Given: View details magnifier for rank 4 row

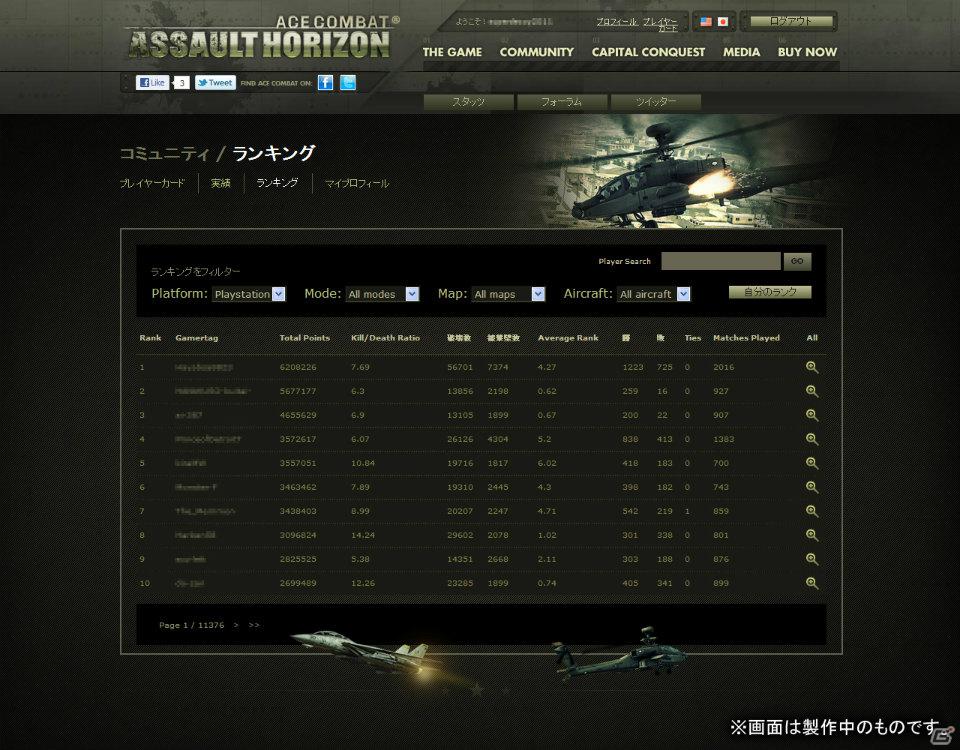Looking at the screenshot, I should coord(812,439).
